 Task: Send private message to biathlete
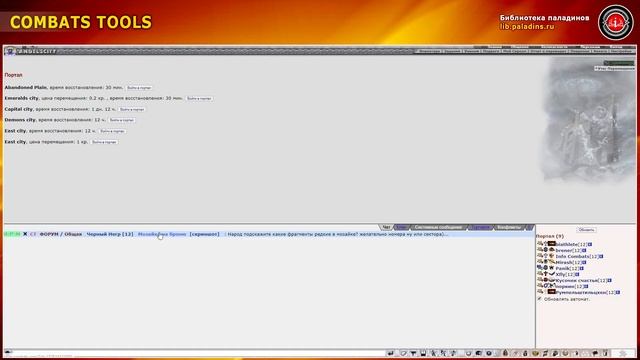coord(540,244)
